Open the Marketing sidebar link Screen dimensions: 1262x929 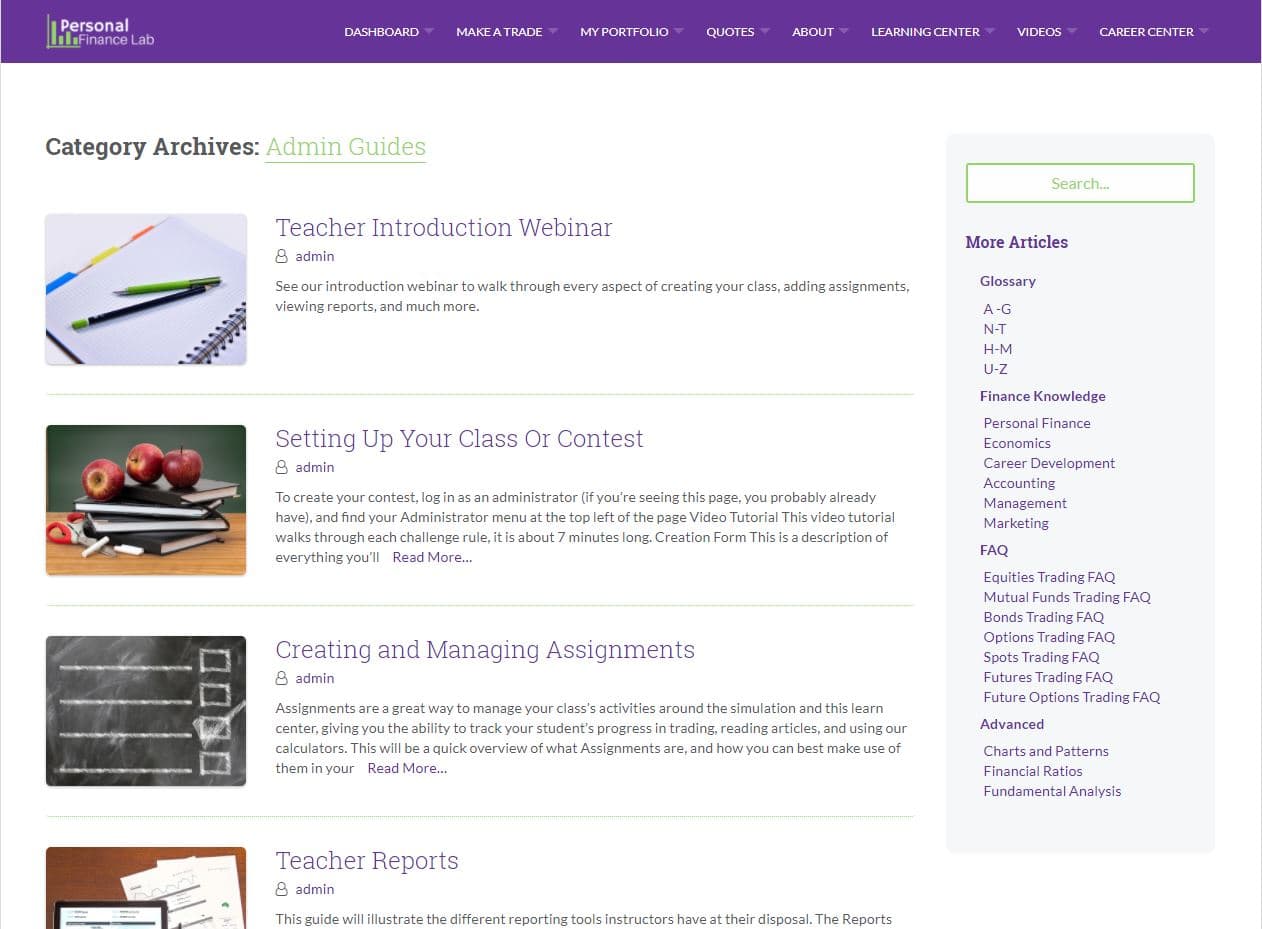(1016, 523)
